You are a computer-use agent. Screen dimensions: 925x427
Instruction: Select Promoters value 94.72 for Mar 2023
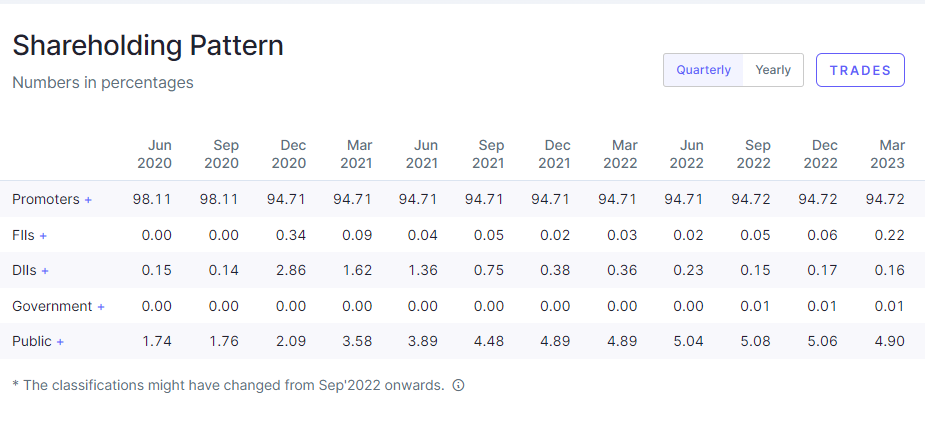coord(884,199)
